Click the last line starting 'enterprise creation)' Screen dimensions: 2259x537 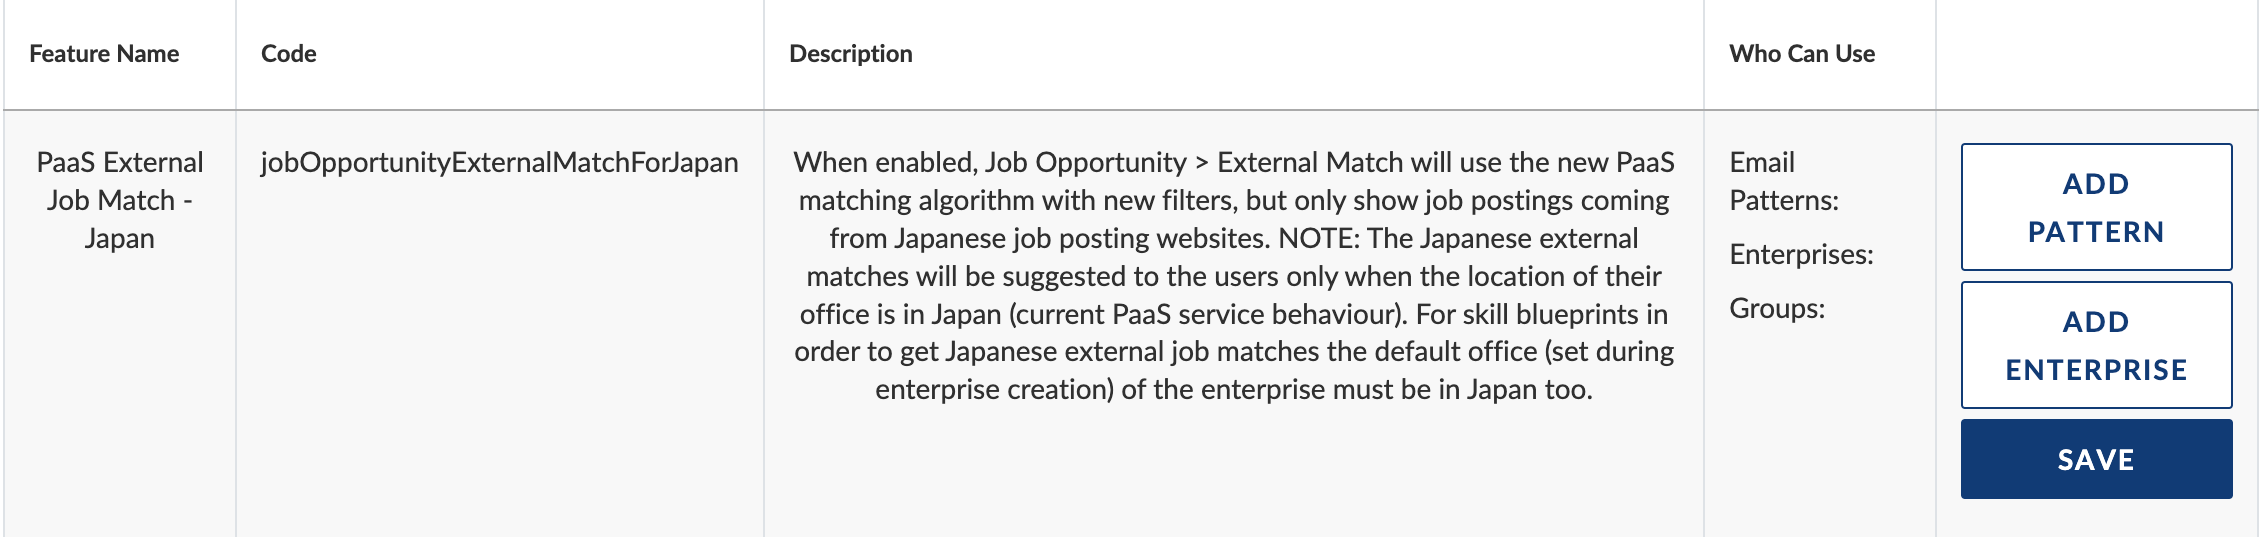click(1234, 389)
